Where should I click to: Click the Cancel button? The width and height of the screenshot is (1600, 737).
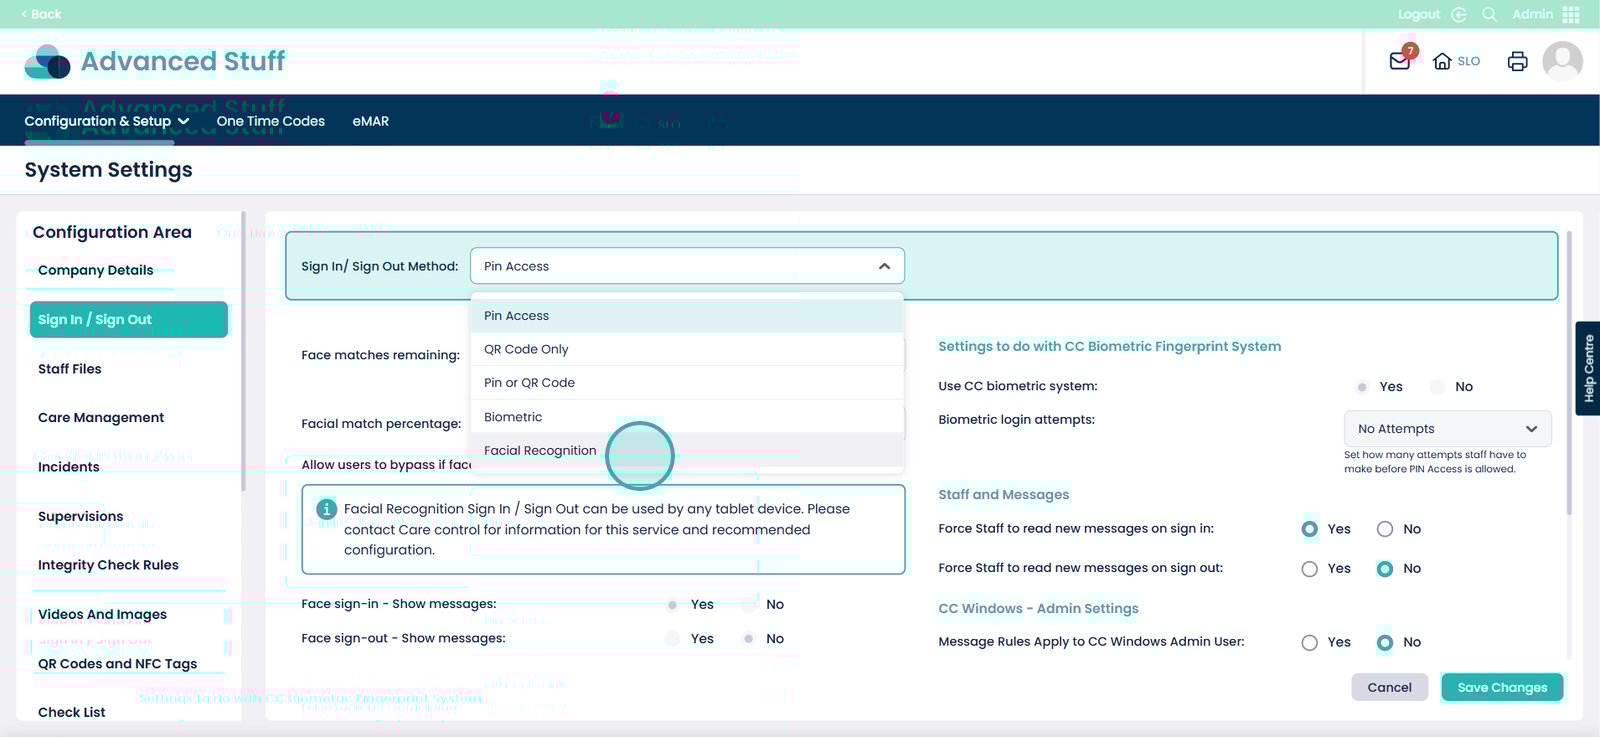point(1389,687)
